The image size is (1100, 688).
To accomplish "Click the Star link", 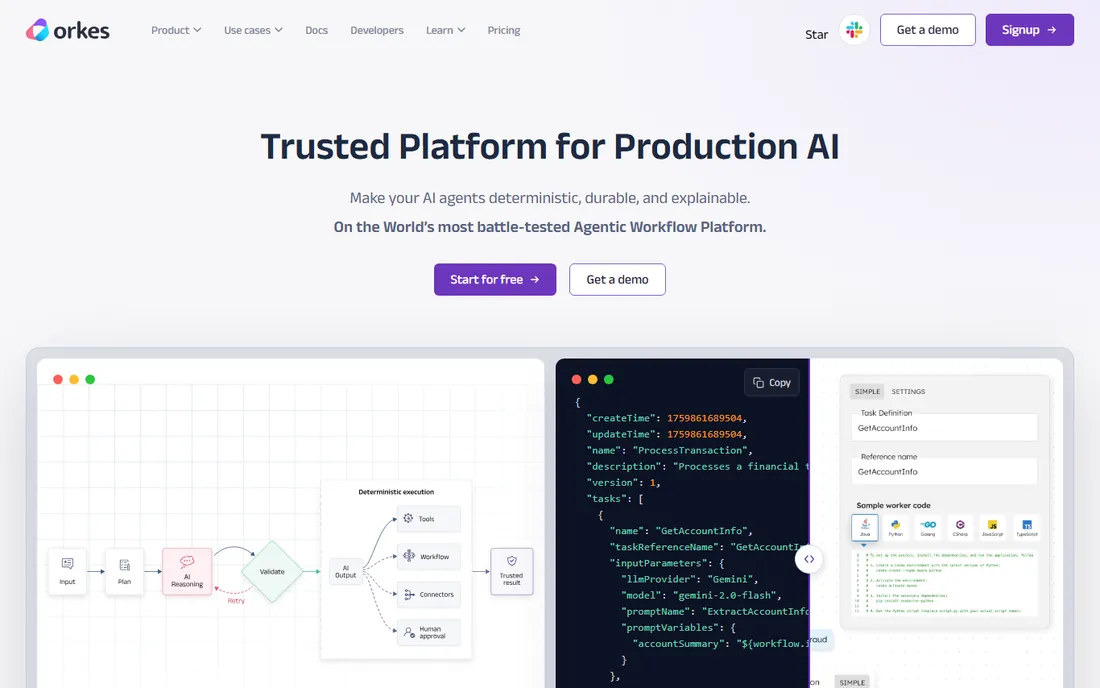I will 817,34.
